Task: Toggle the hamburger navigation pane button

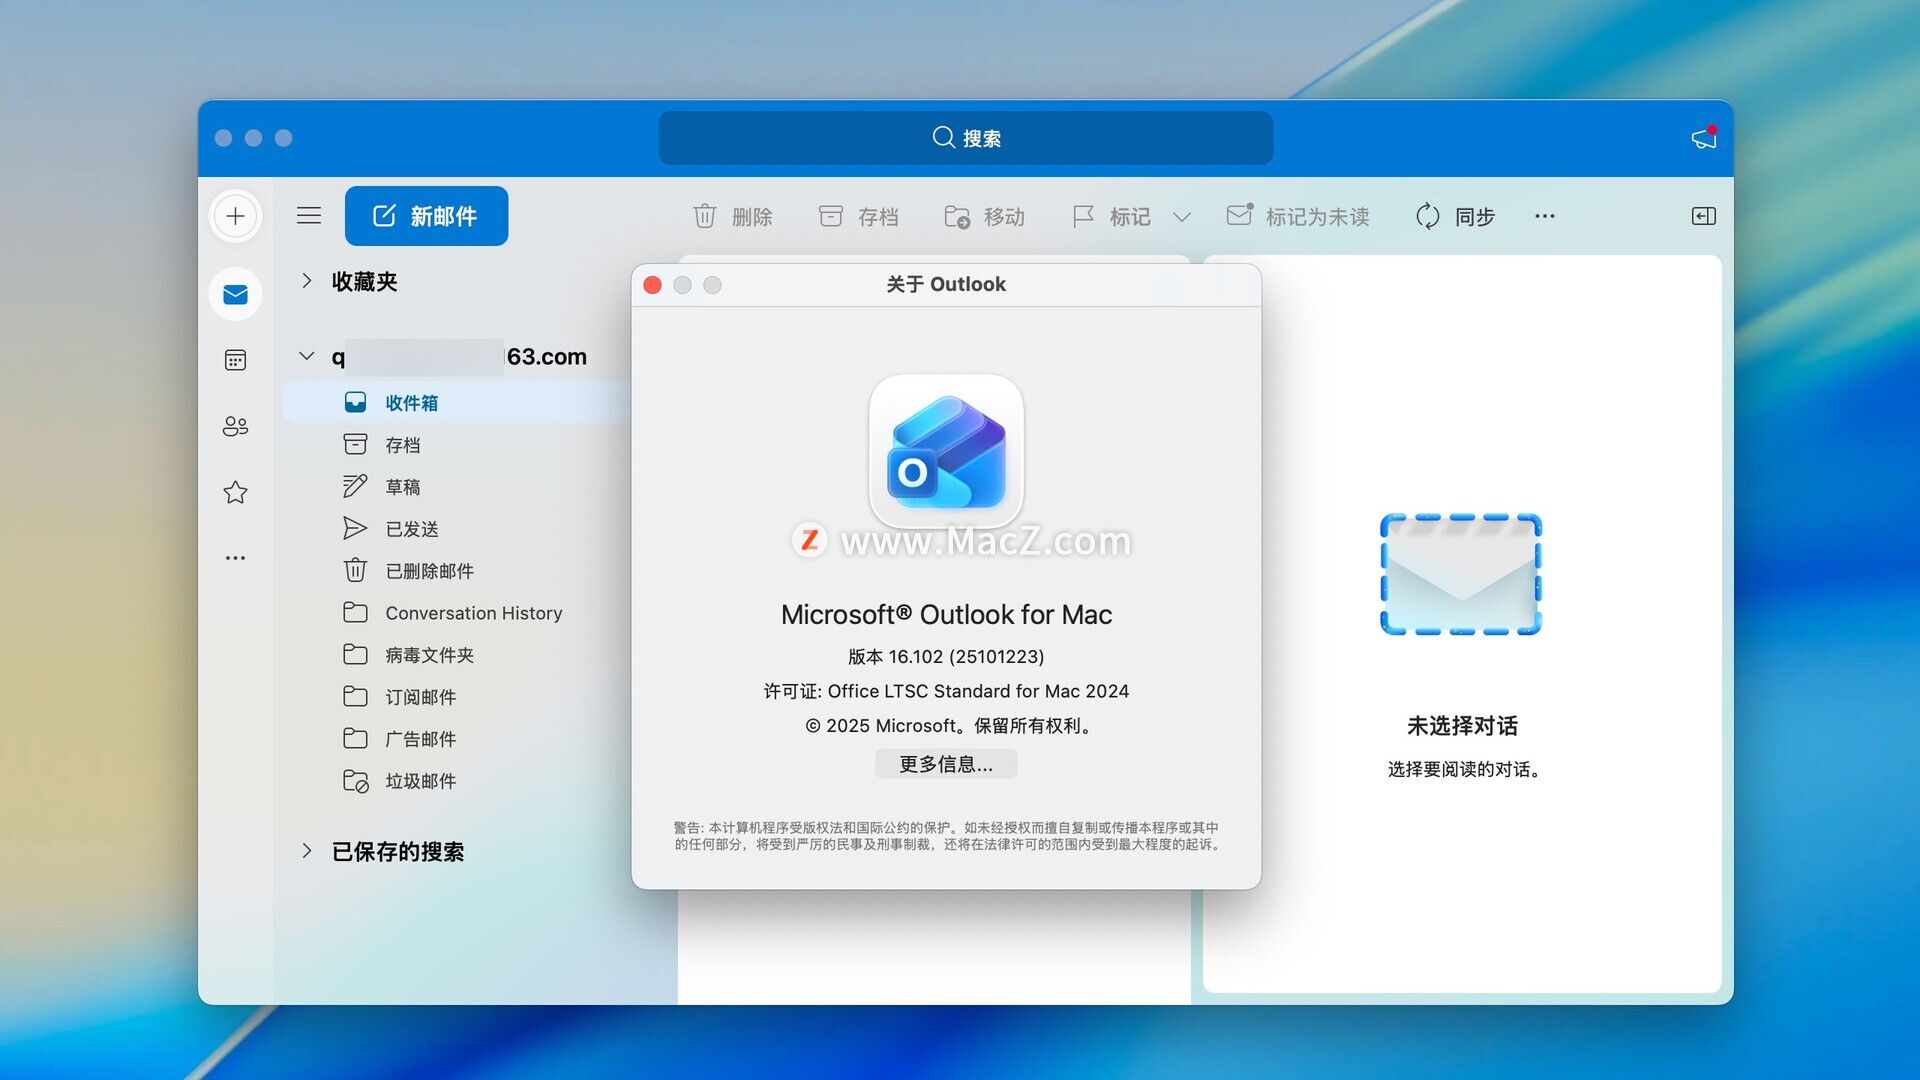Action: 309,216
